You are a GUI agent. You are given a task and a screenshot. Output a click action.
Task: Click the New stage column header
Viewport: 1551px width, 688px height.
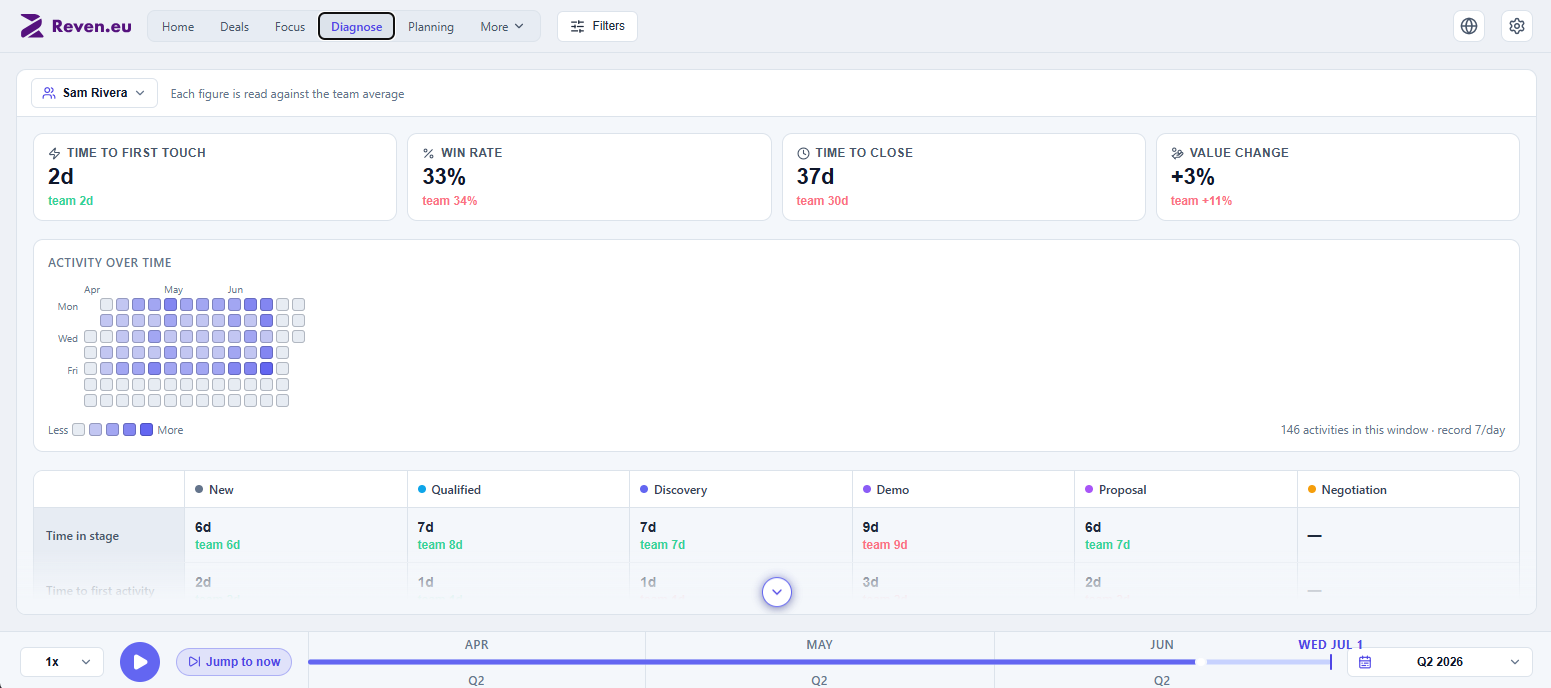click(296, 490)
